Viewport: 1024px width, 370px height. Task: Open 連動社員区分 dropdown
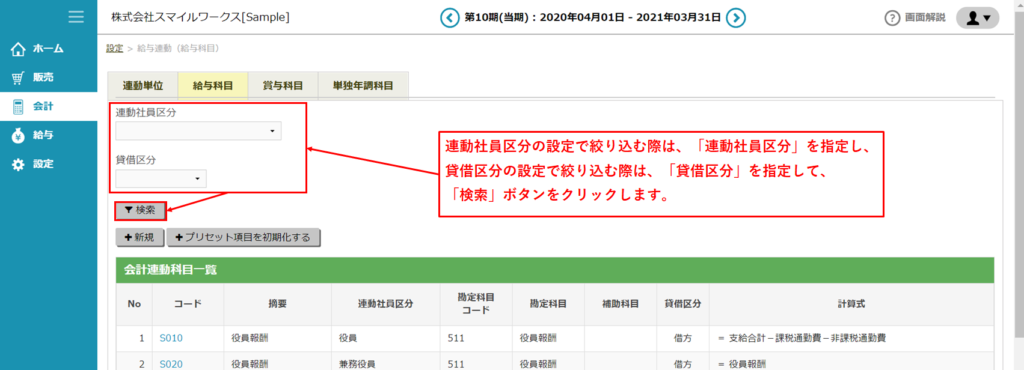pos(199,131)
